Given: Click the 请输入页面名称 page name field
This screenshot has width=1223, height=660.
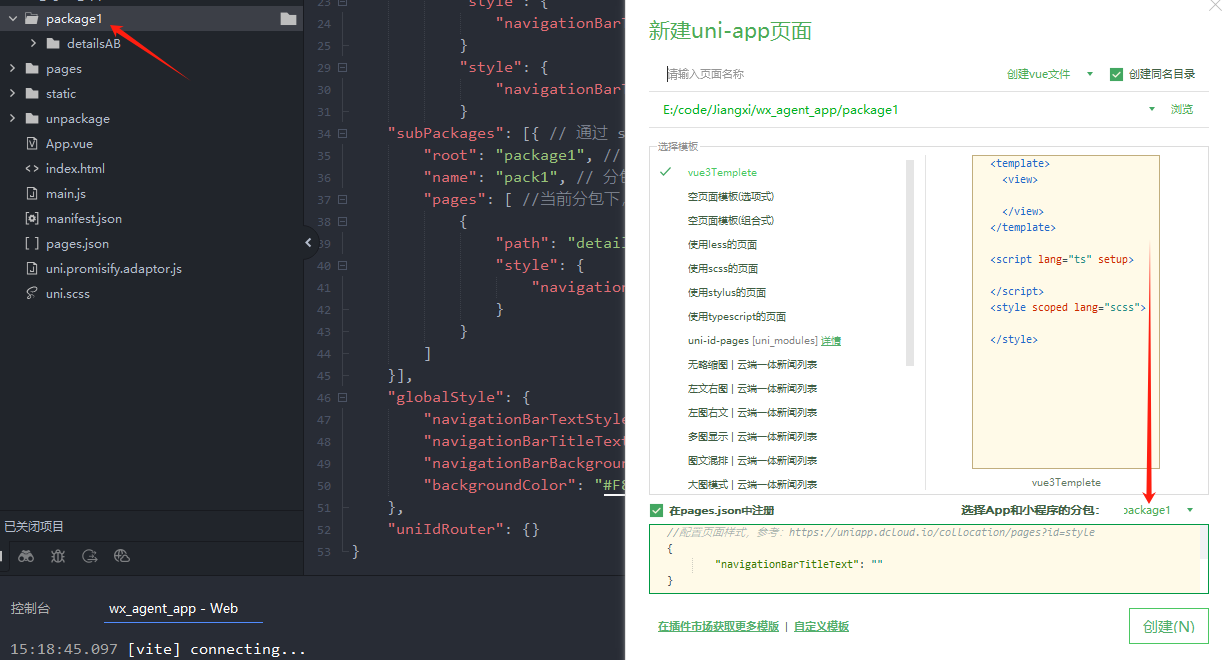Looking at the screenshot, I should click(830, 74).
